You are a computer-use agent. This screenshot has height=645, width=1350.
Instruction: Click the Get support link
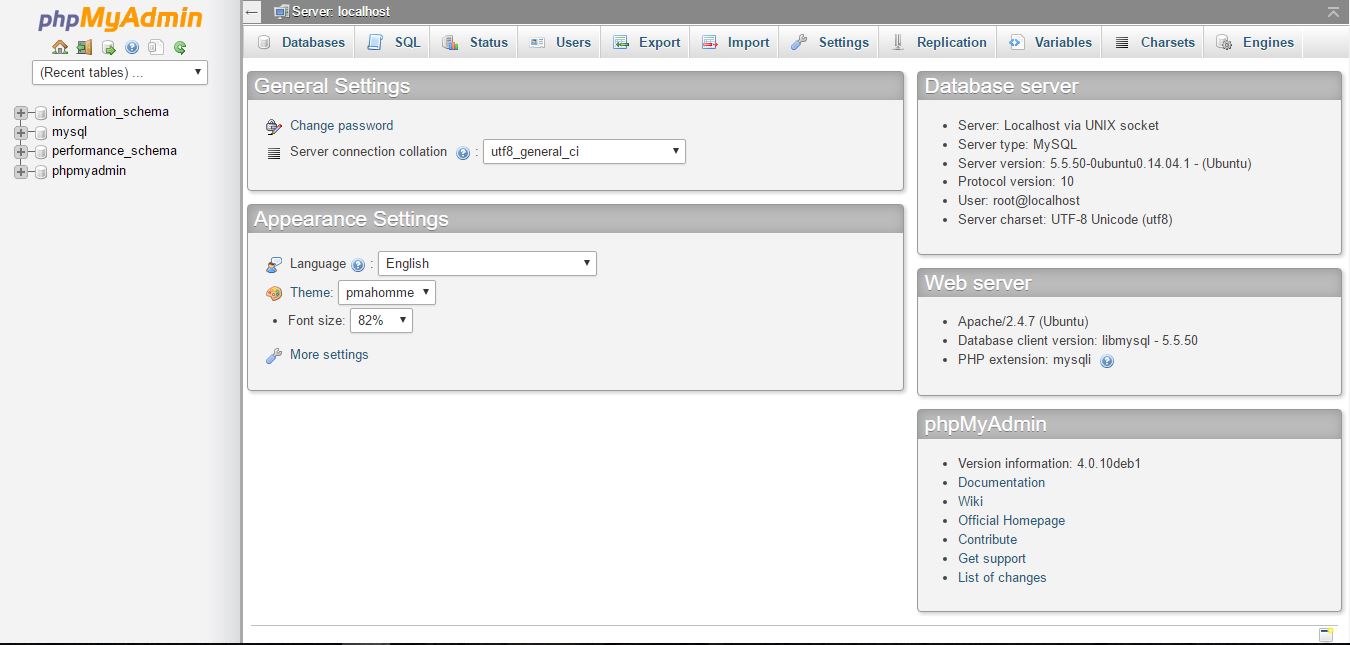(992, 558)
